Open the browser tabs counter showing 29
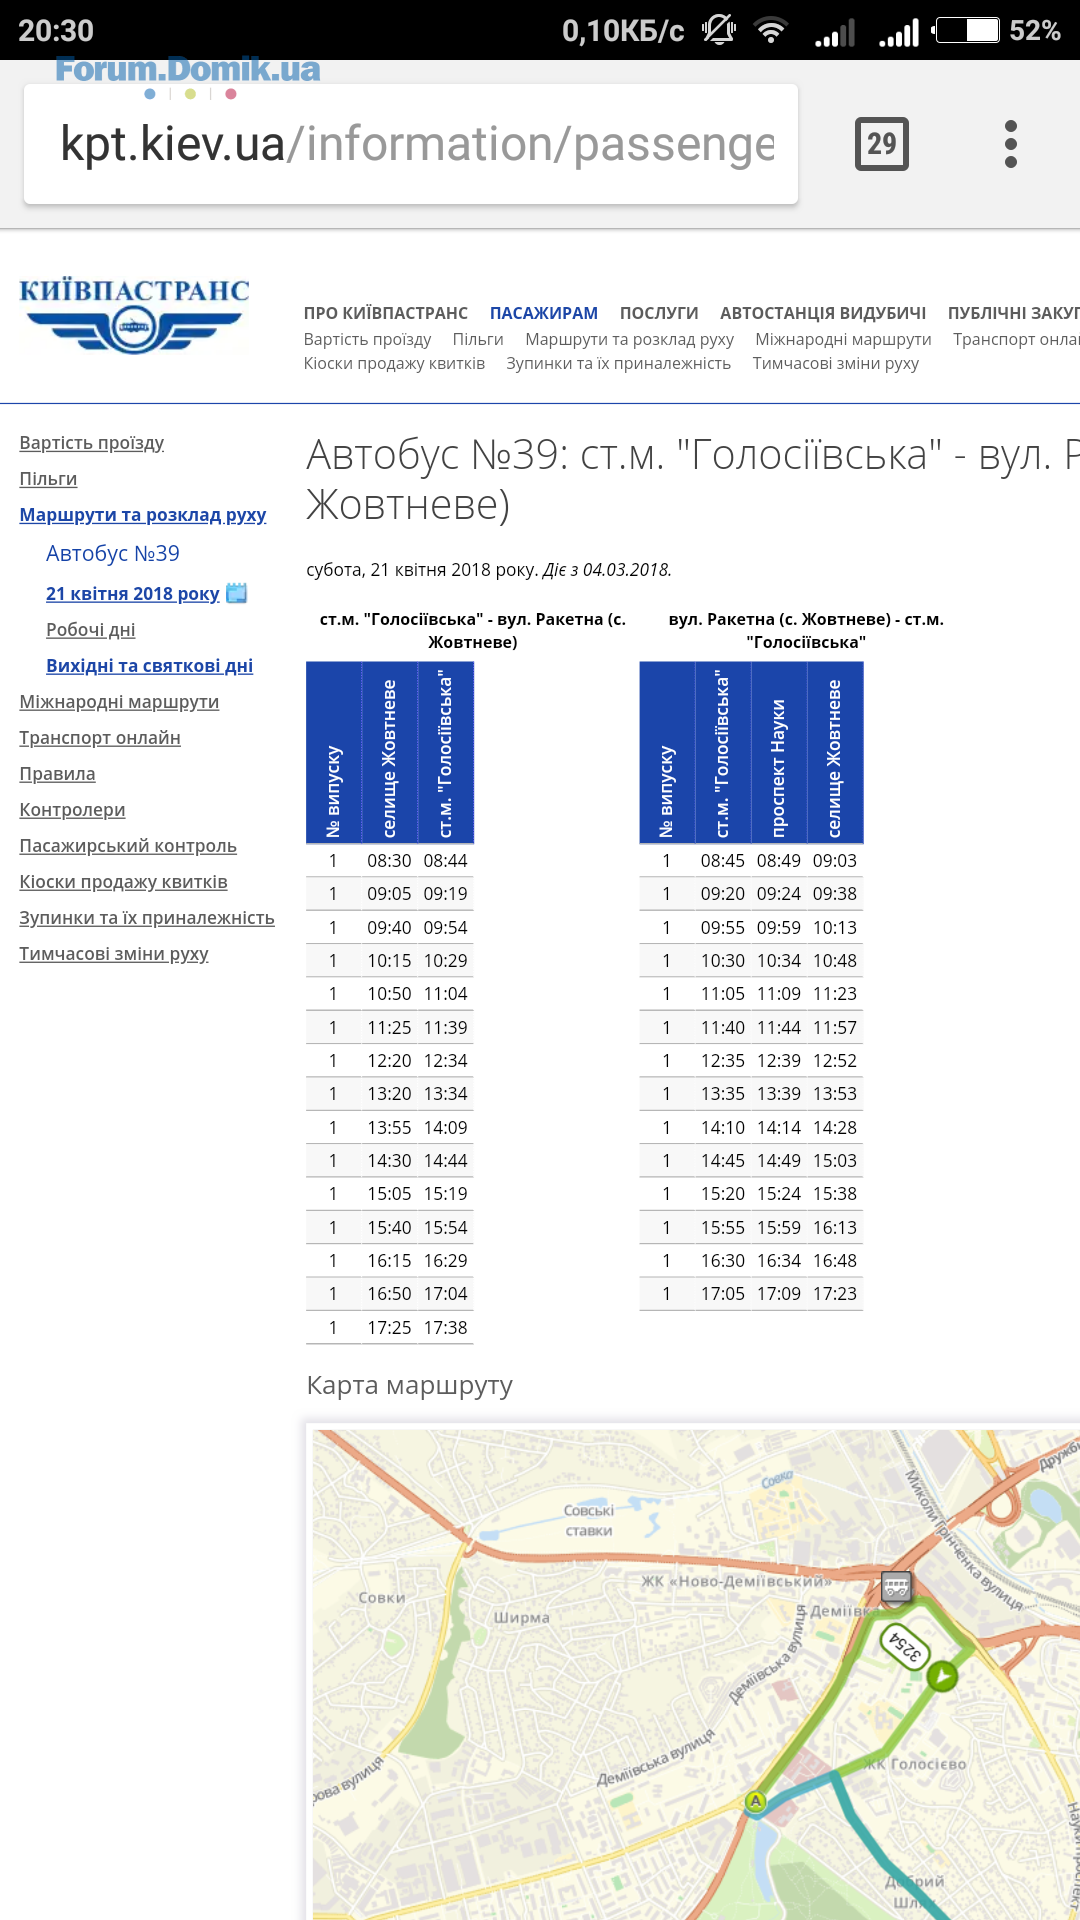This screenshot has width=1080, height=1920. pos(881,144)
